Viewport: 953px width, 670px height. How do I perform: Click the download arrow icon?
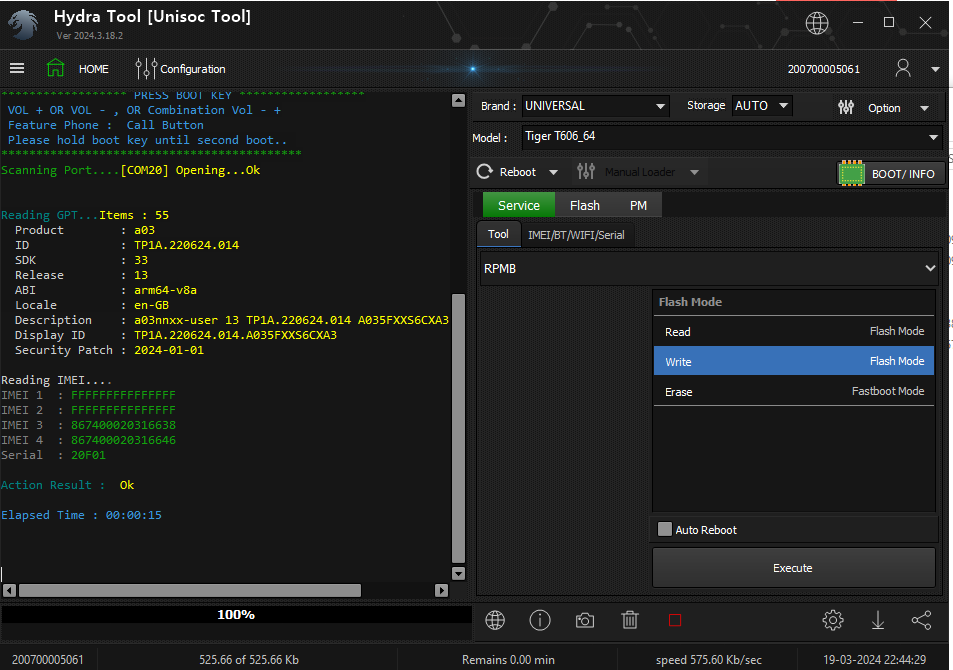(x=878, y=620)
